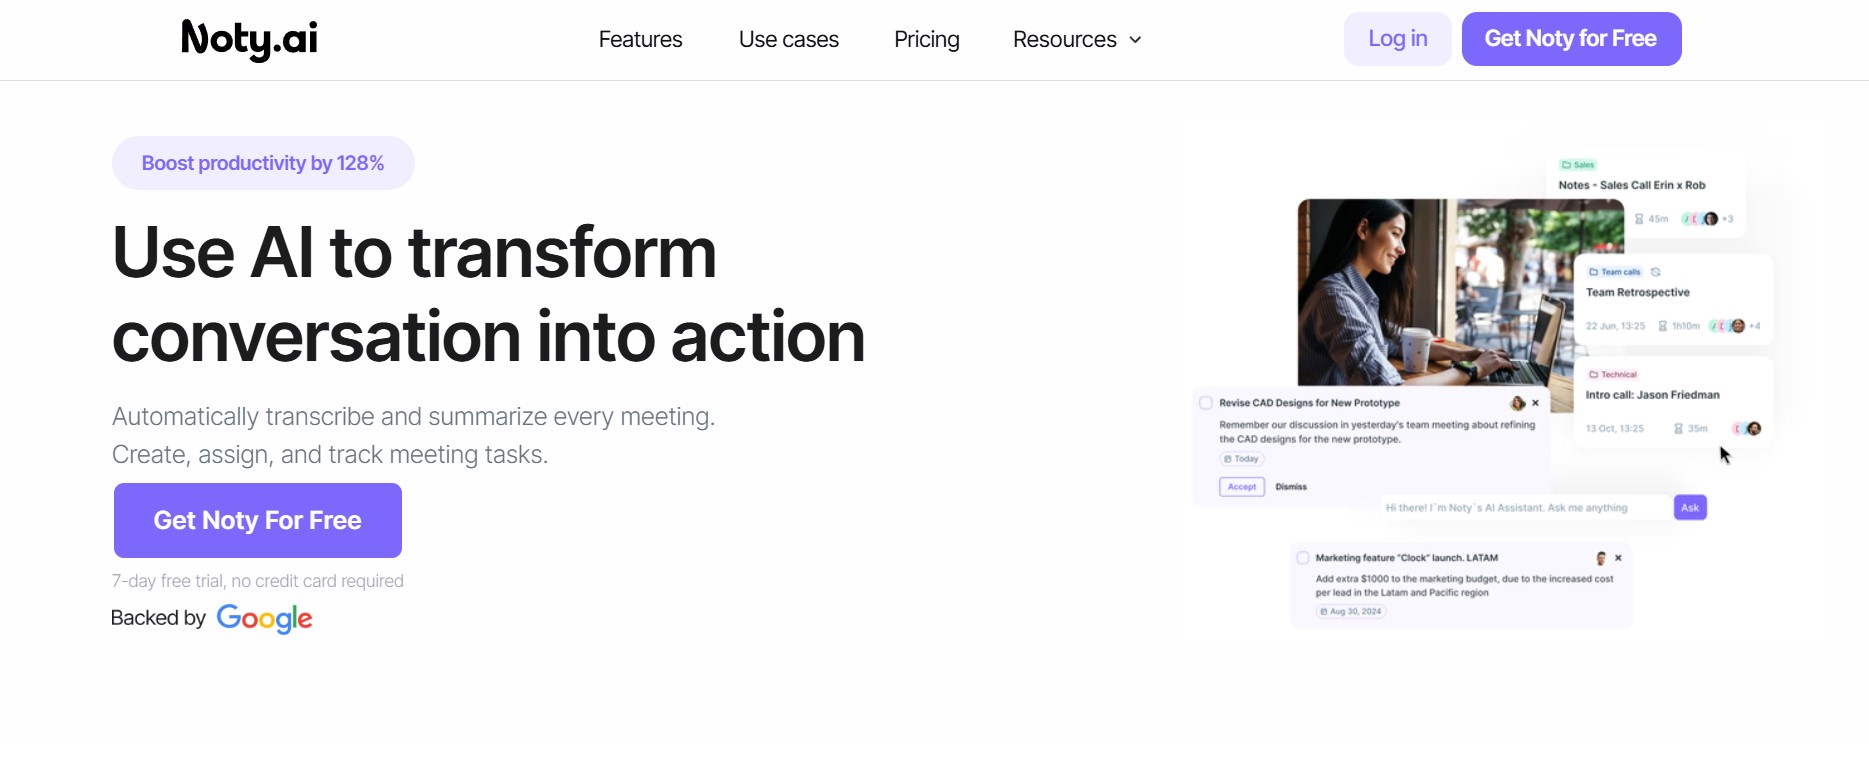Click the Today date tag
1869x765 pixels.
pyautogui.click(x=1242, y=459)
